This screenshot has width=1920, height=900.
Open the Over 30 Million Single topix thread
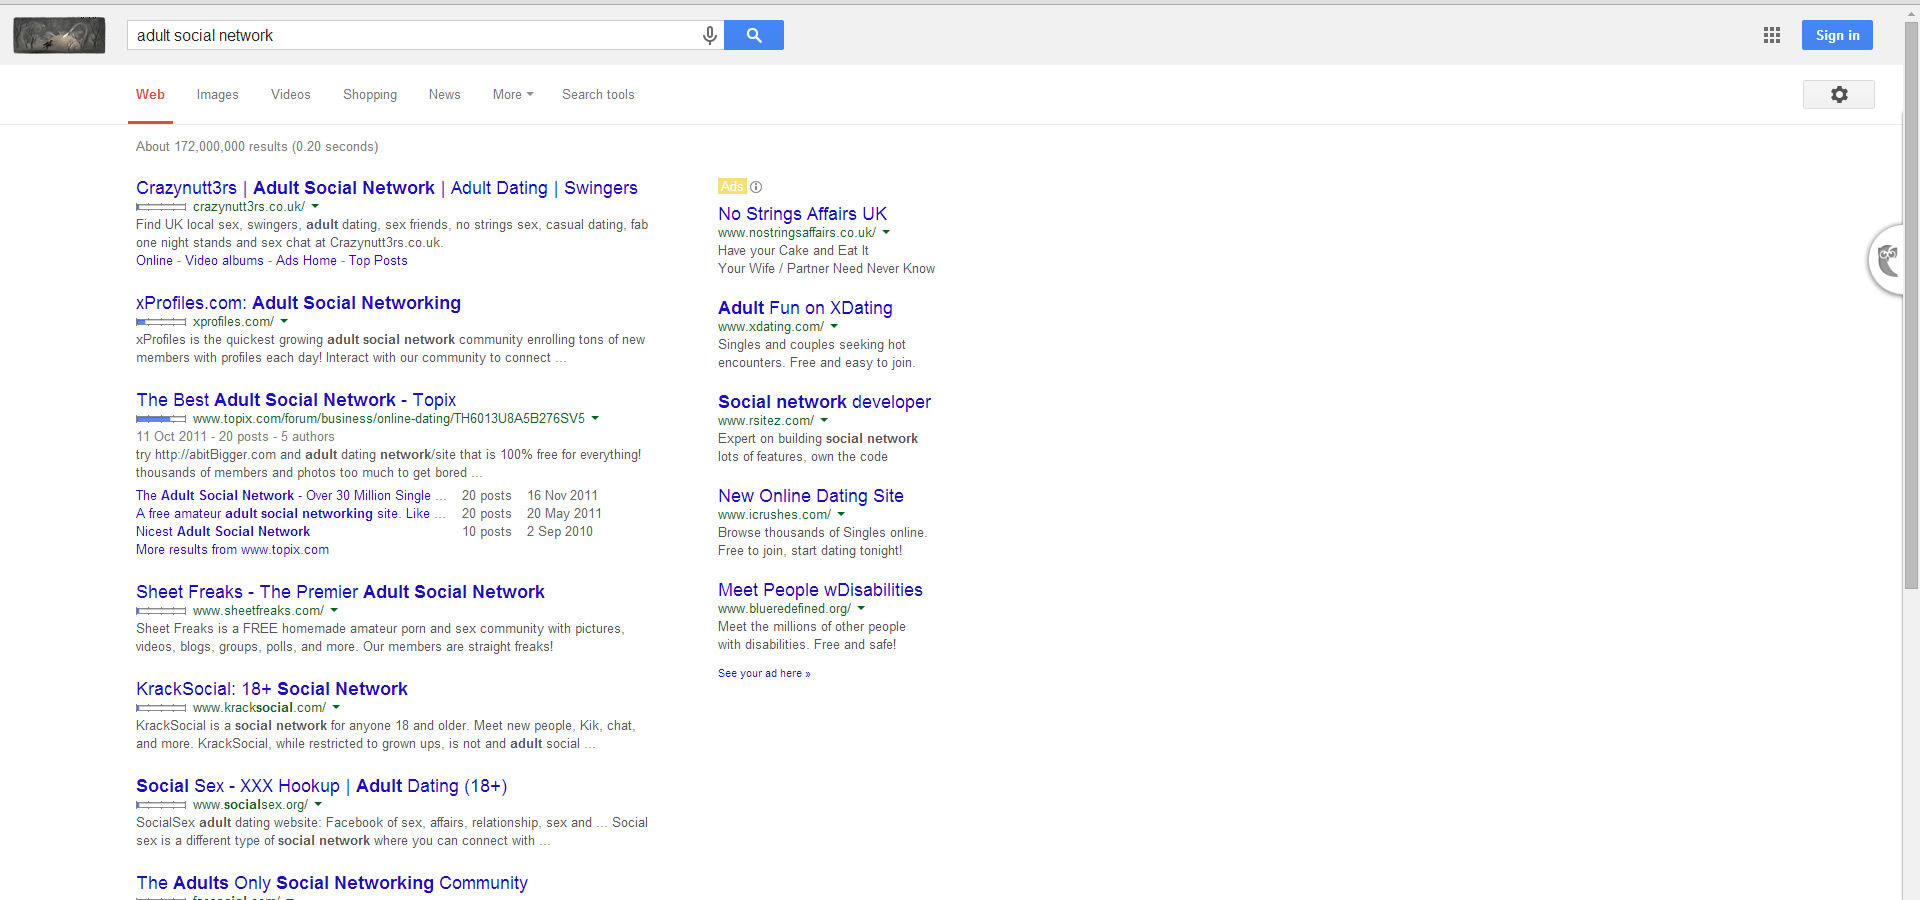click(x=291, y=496)
